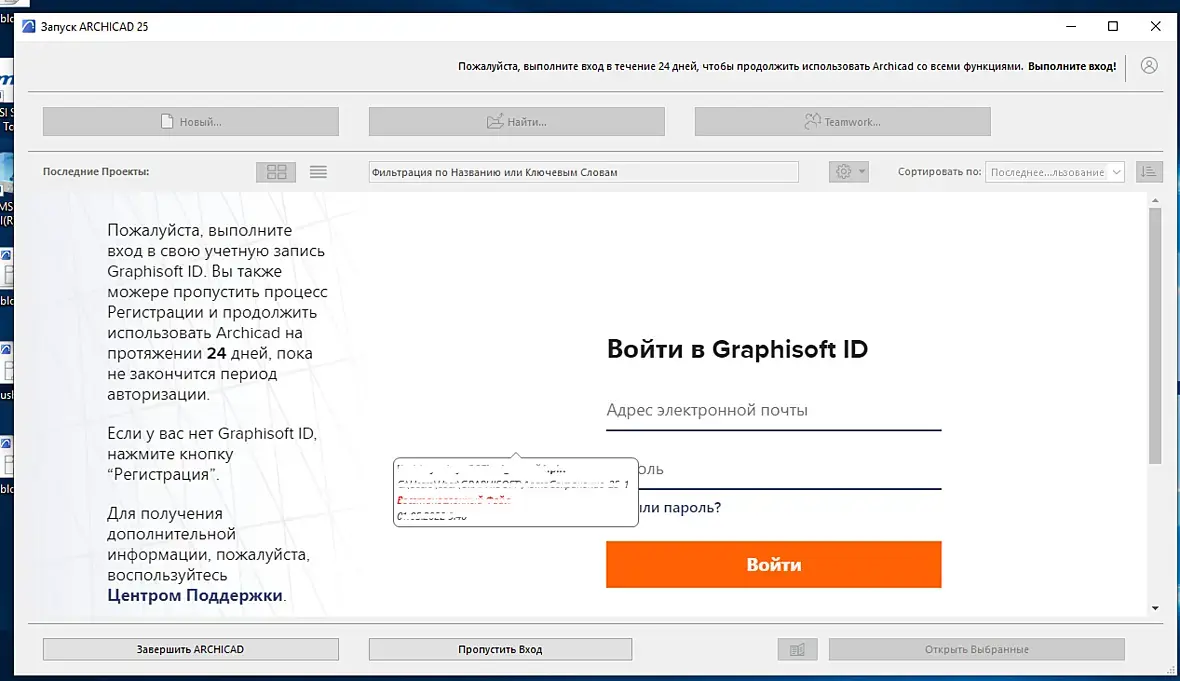Click the scrollbar down arrow

(1155, 608)
